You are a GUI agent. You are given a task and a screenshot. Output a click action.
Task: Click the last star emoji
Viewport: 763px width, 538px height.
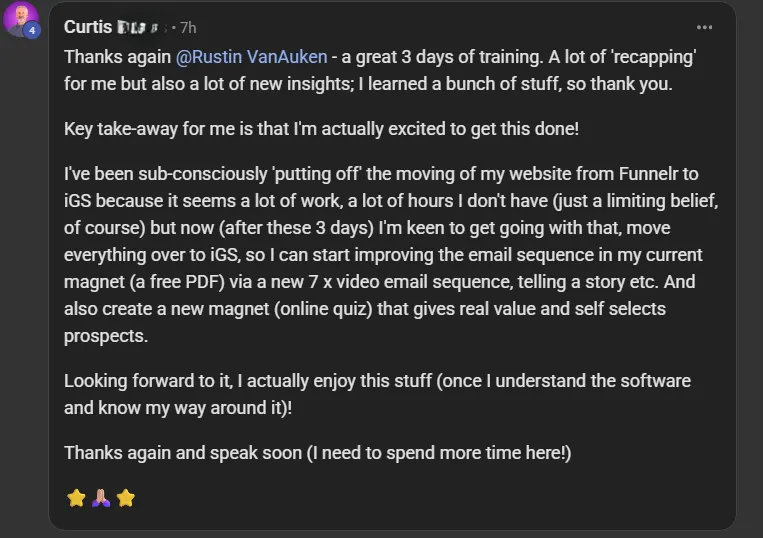click(125, 497)
